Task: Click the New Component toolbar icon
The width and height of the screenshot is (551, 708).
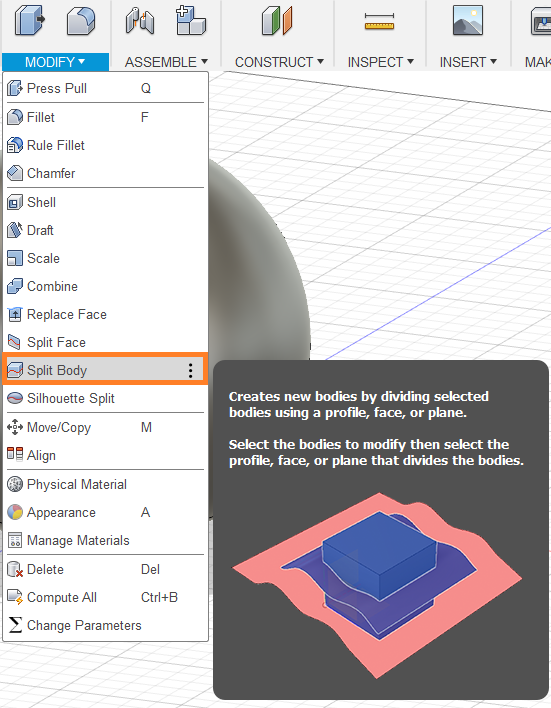Action: pyautogui.click(x=191, y=20)
